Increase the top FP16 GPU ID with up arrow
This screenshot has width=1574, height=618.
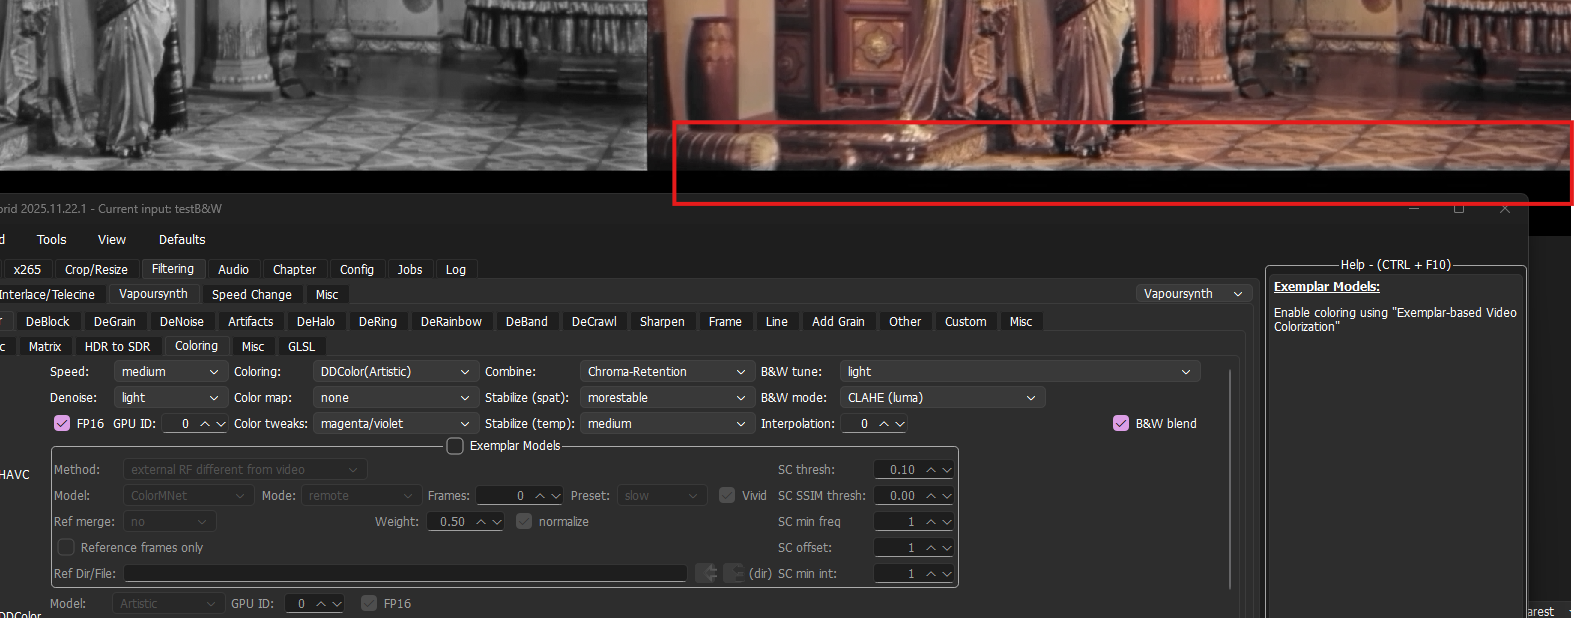[x=205, y=424]
